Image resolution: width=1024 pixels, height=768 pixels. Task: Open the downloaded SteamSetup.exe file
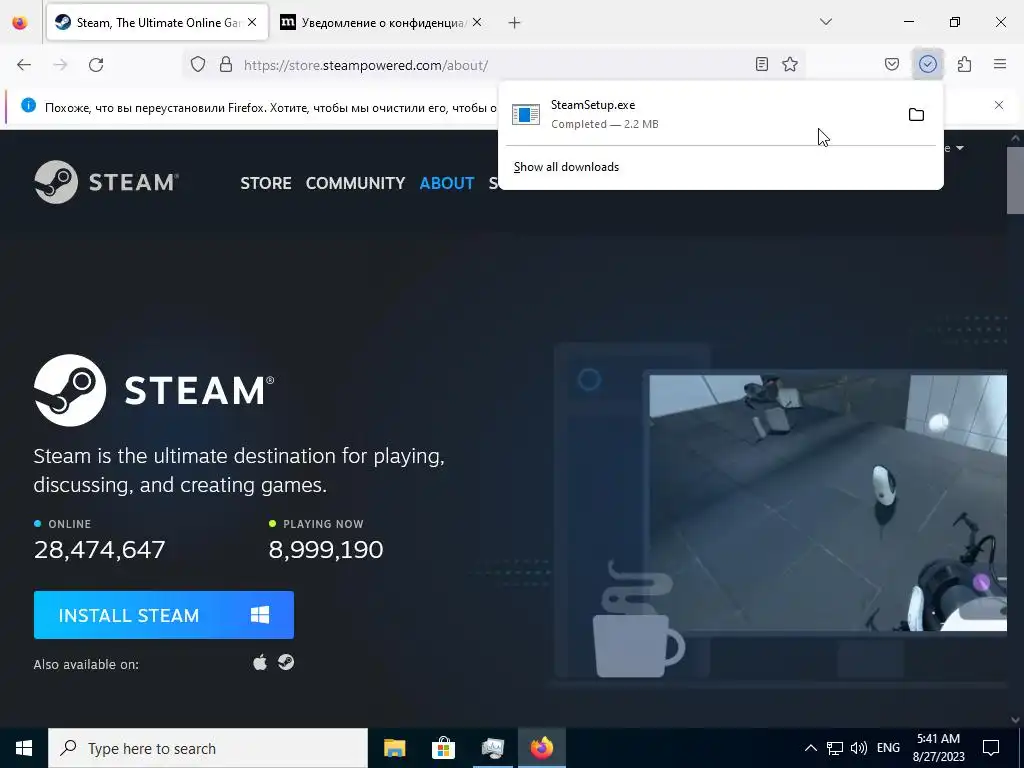coord(702,114)
